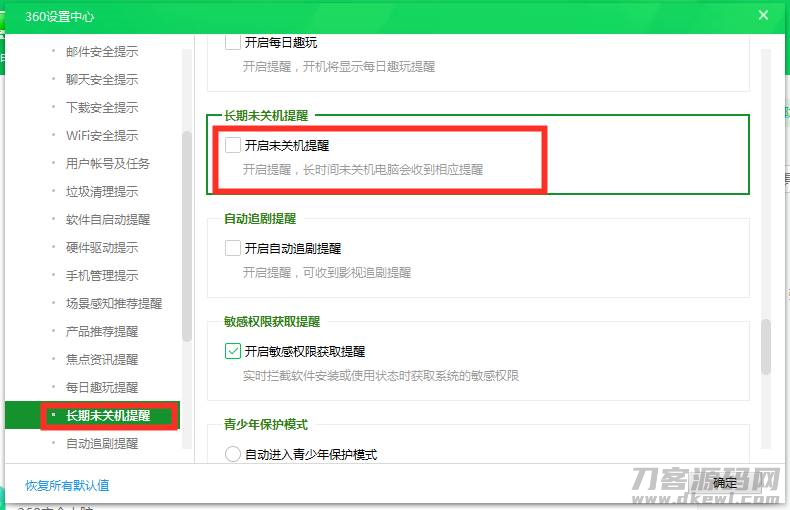Viewport: 790px width, 510px height.
Task: Click description 实时拦截软件安装或使用状态时获取系统的敏感权限
Action: pyautogui.click(x=381, y=375)
